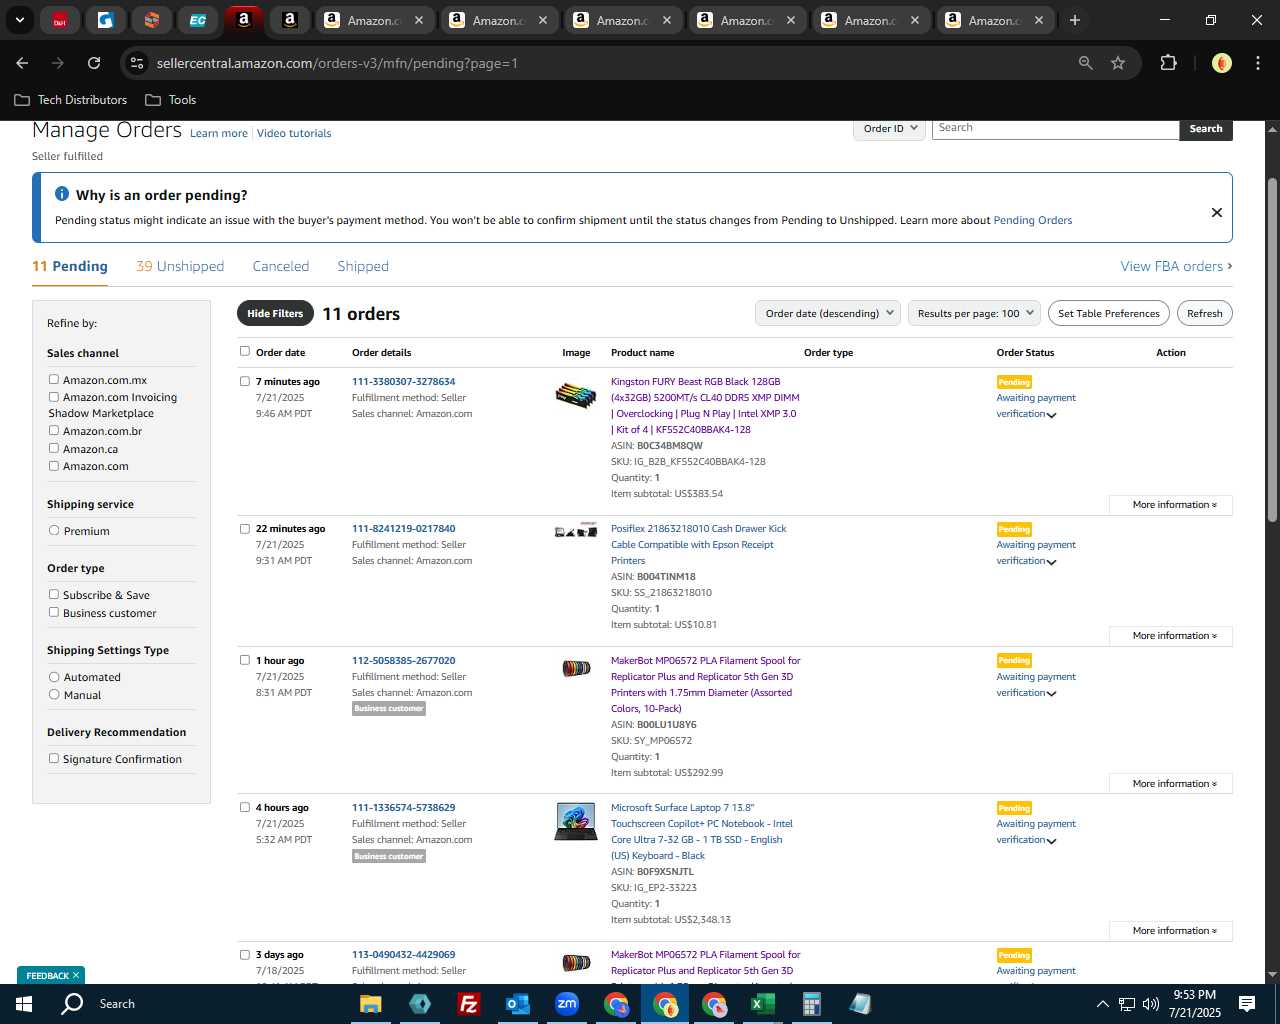Open Notepad from the taskbar

tap(860, 1004)
